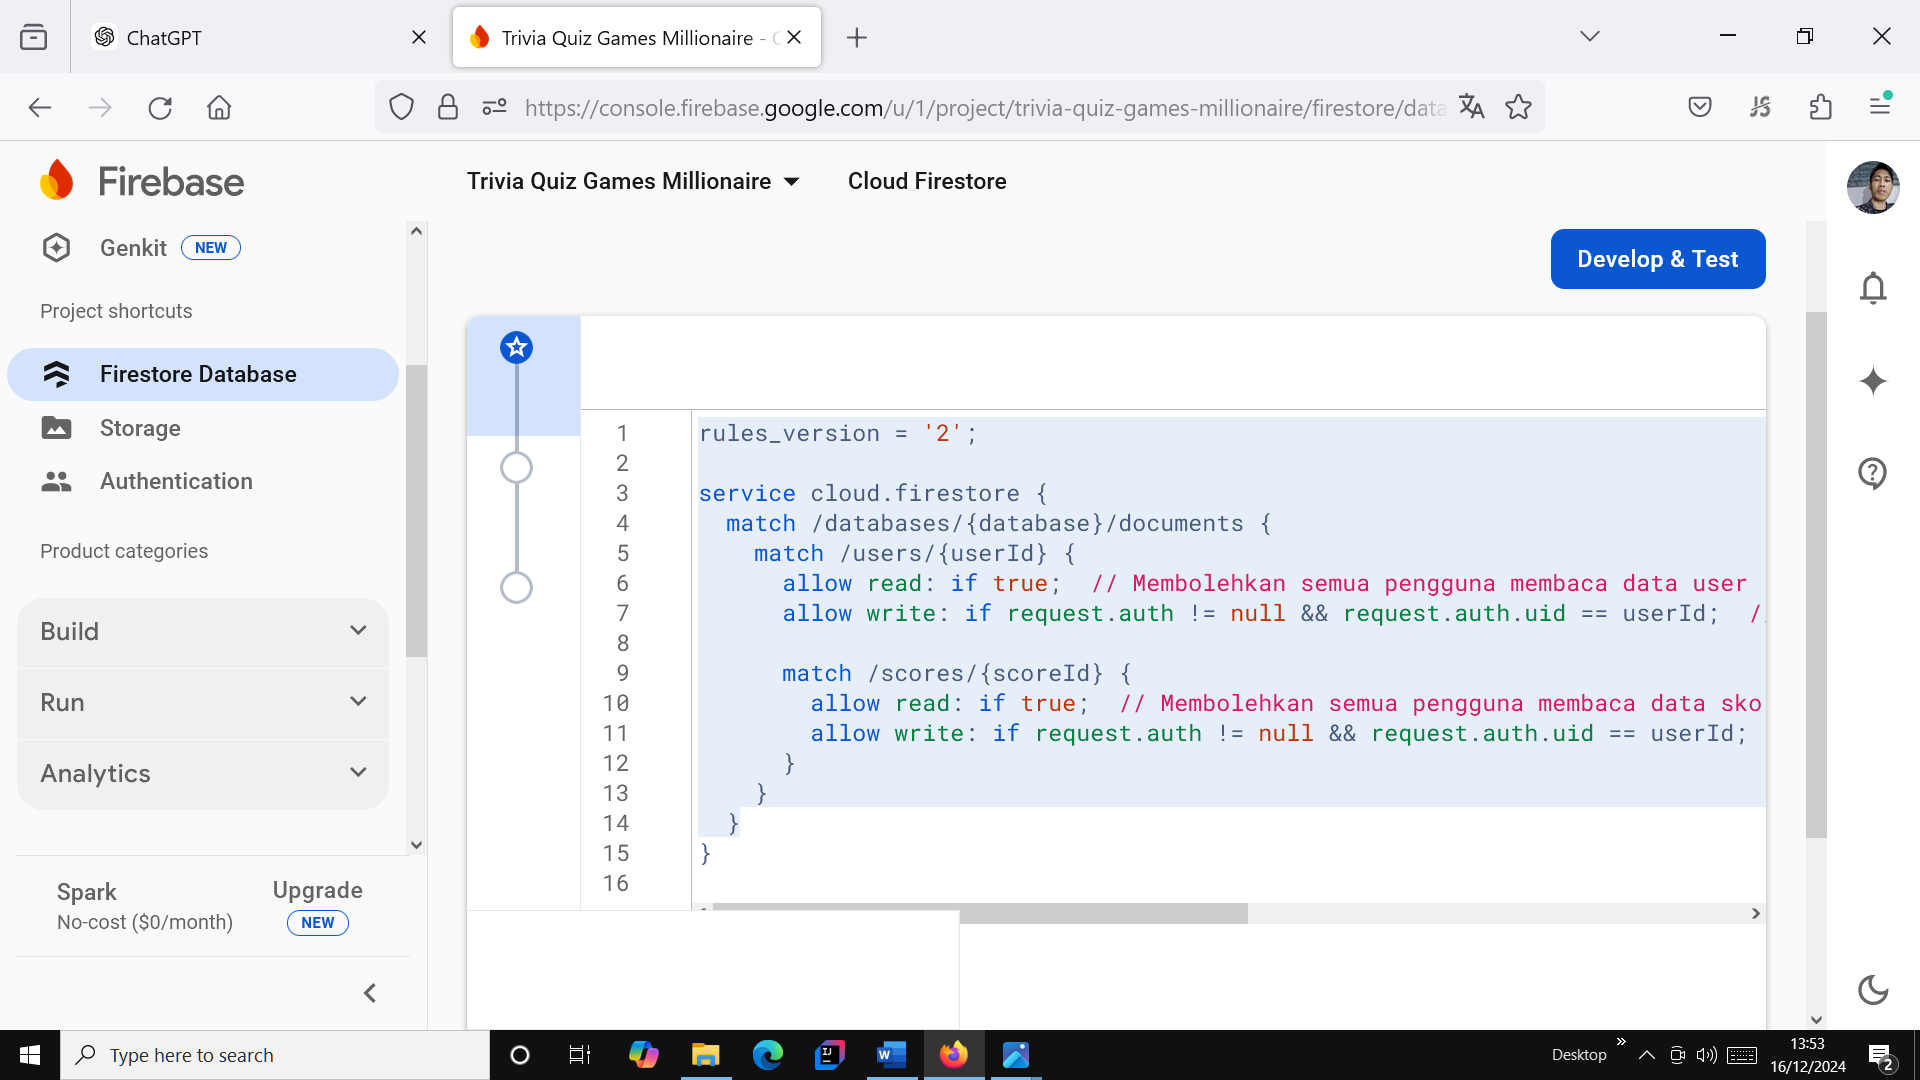Image resolution: width=1920 pixels, height=1080 pixels.
Task: Select the third rules history marker
Action: tap(516, 587)
